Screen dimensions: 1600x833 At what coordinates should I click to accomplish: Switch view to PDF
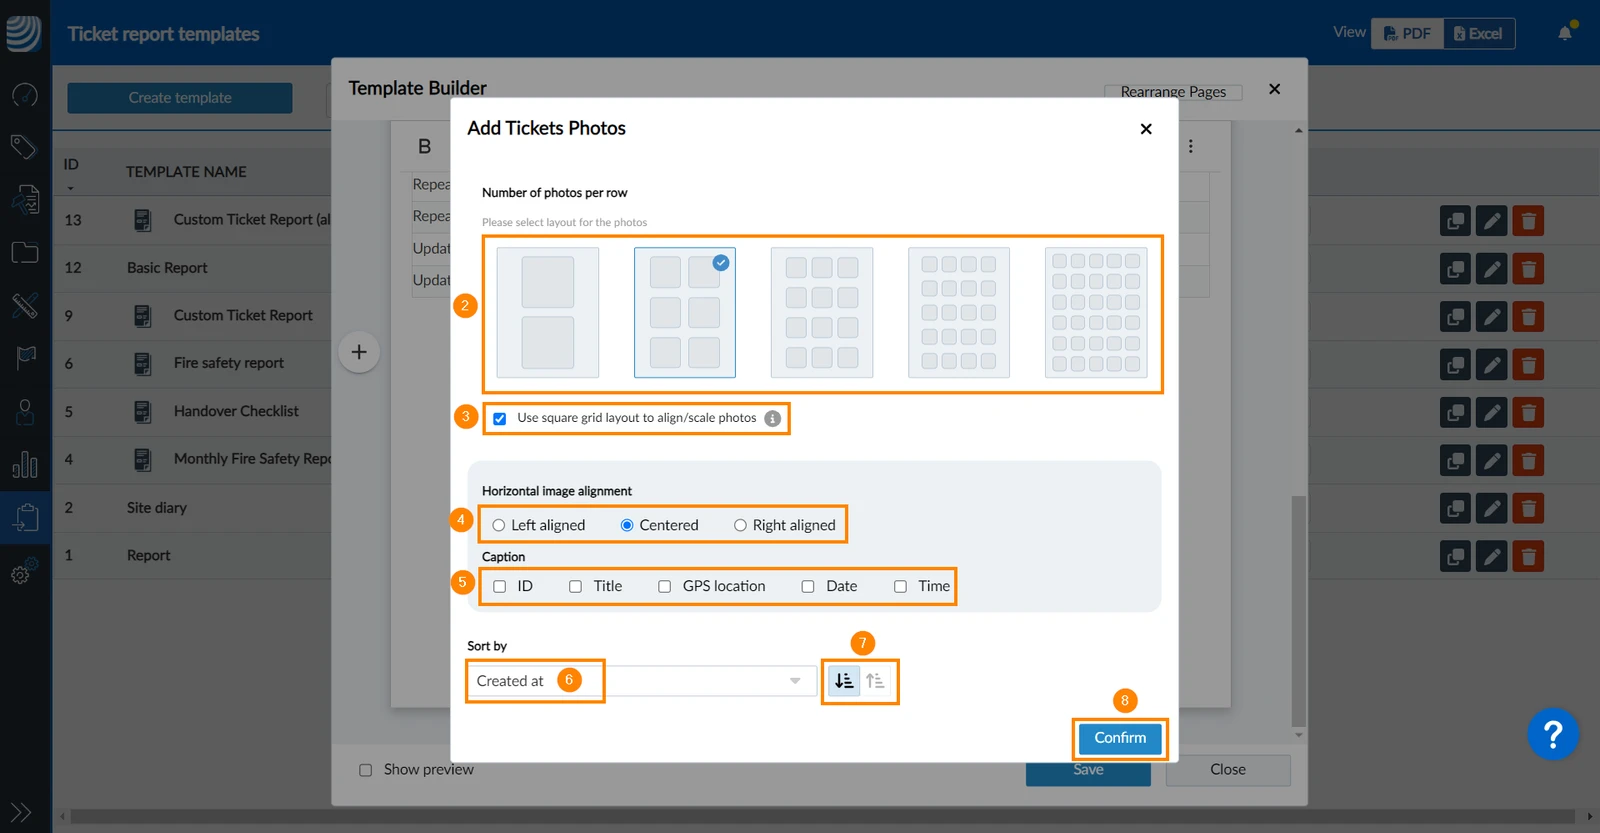1407,34
